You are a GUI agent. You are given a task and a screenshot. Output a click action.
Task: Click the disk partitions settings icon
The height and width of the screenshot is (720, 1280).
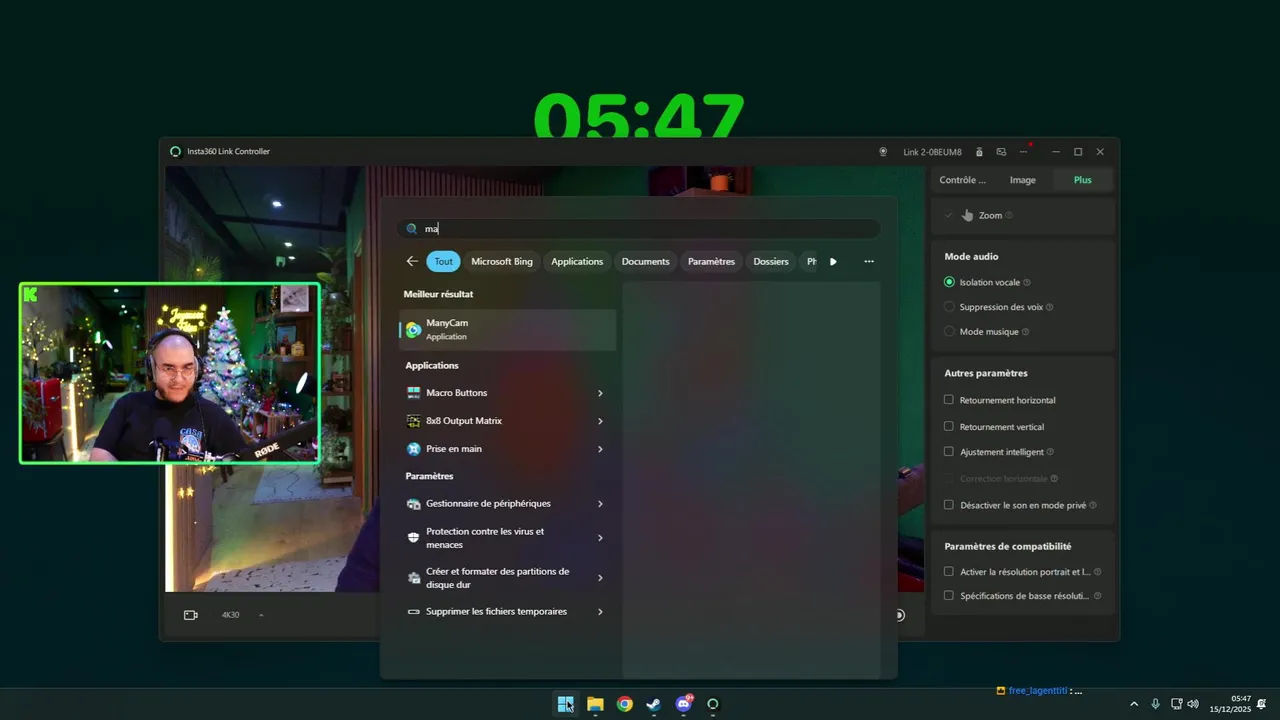tap(414, 578)
